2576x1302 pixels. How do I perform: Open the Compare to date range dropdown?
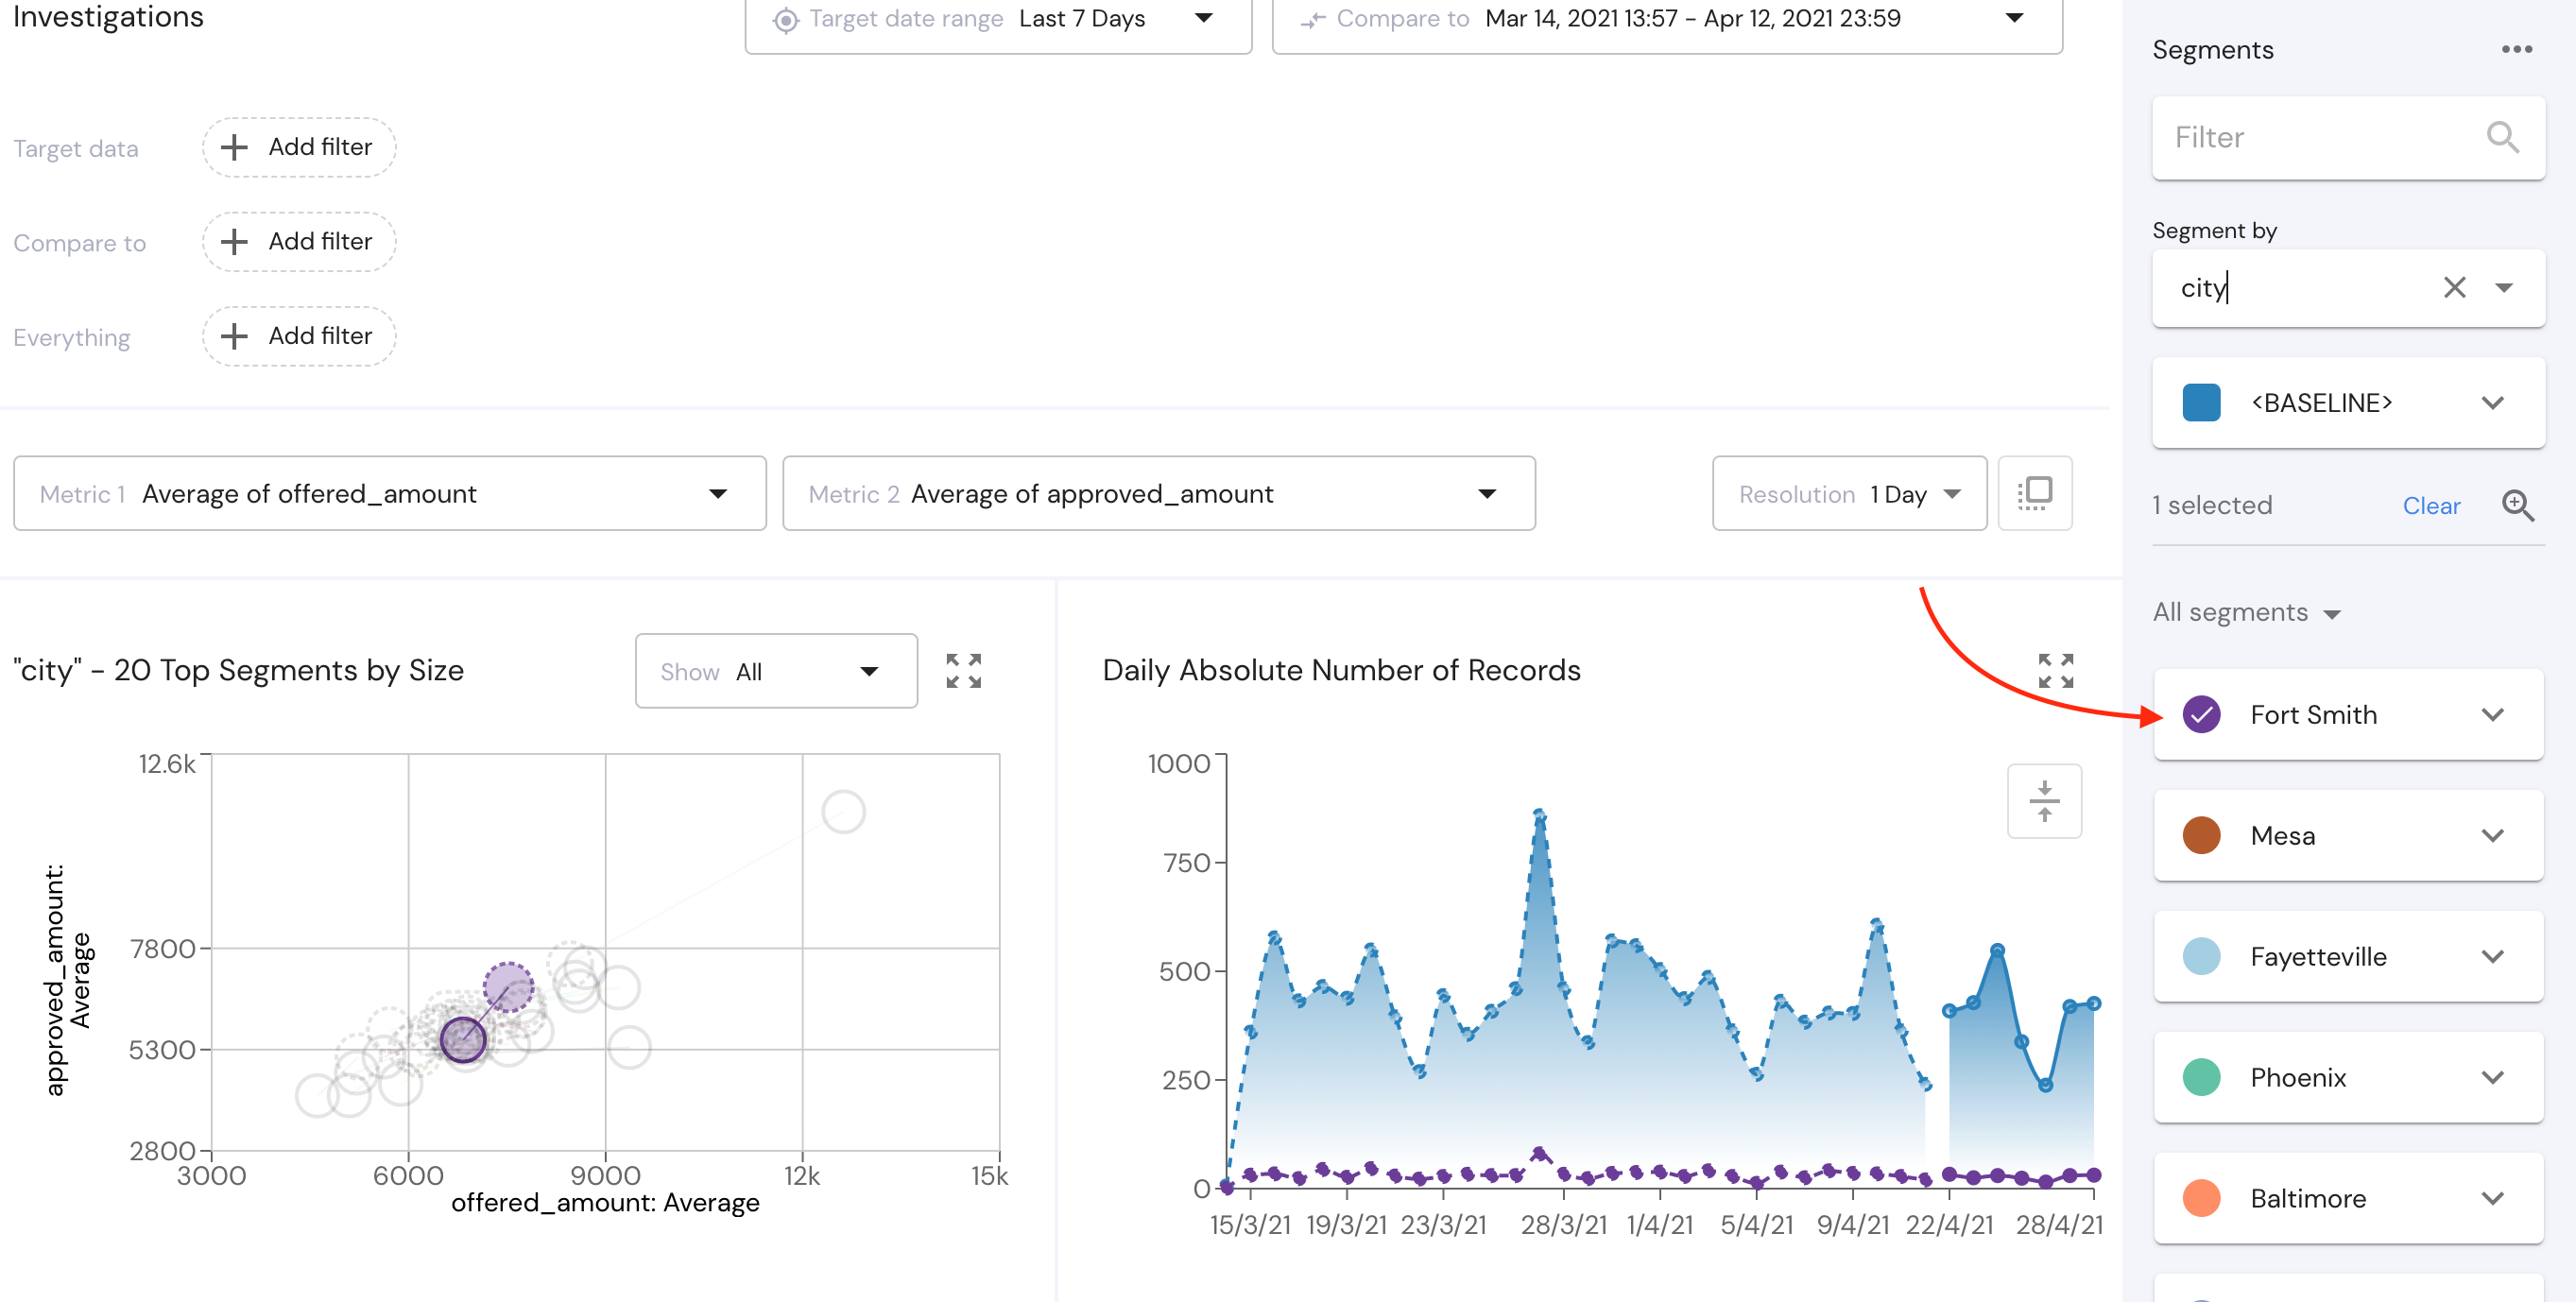tap(1667, 20)
